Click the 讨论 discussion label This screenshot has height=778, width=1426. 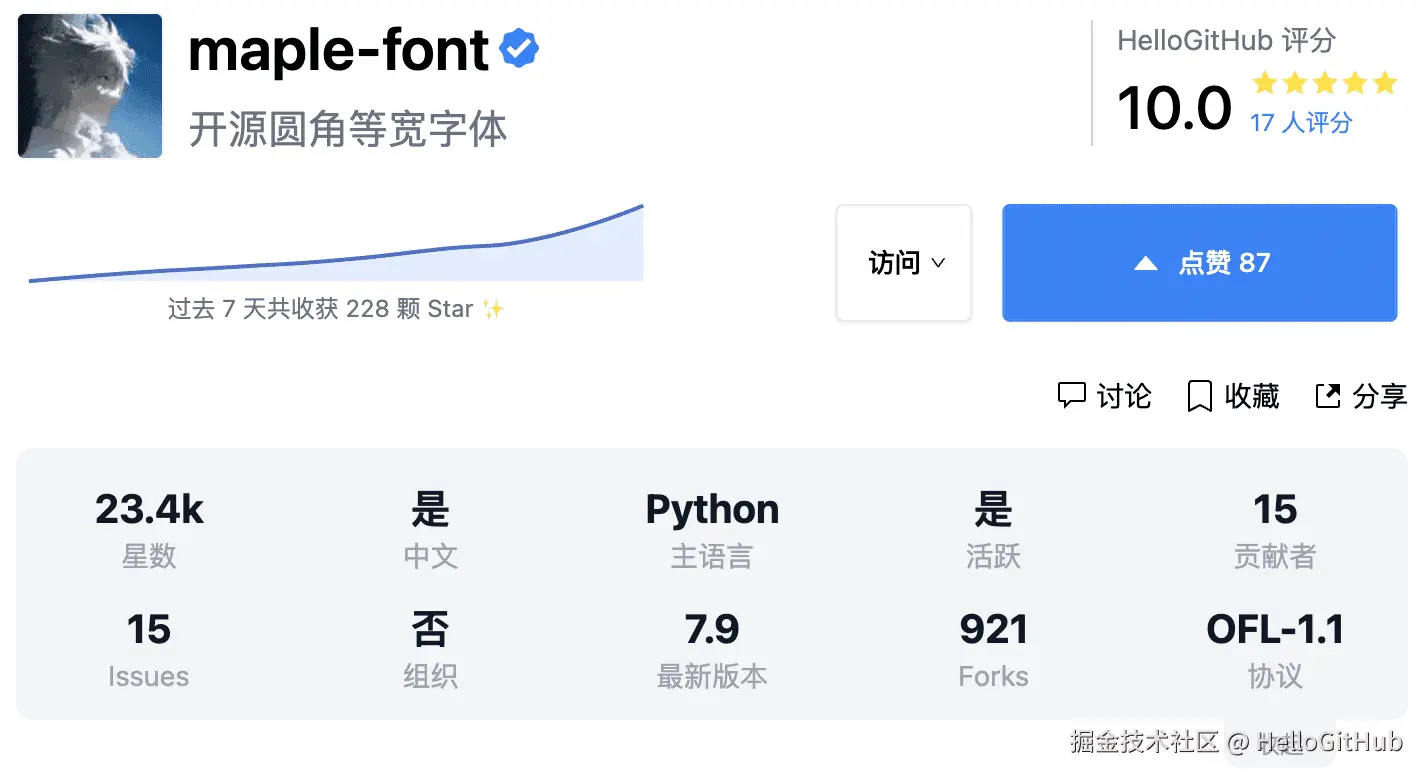[1124, 396]
